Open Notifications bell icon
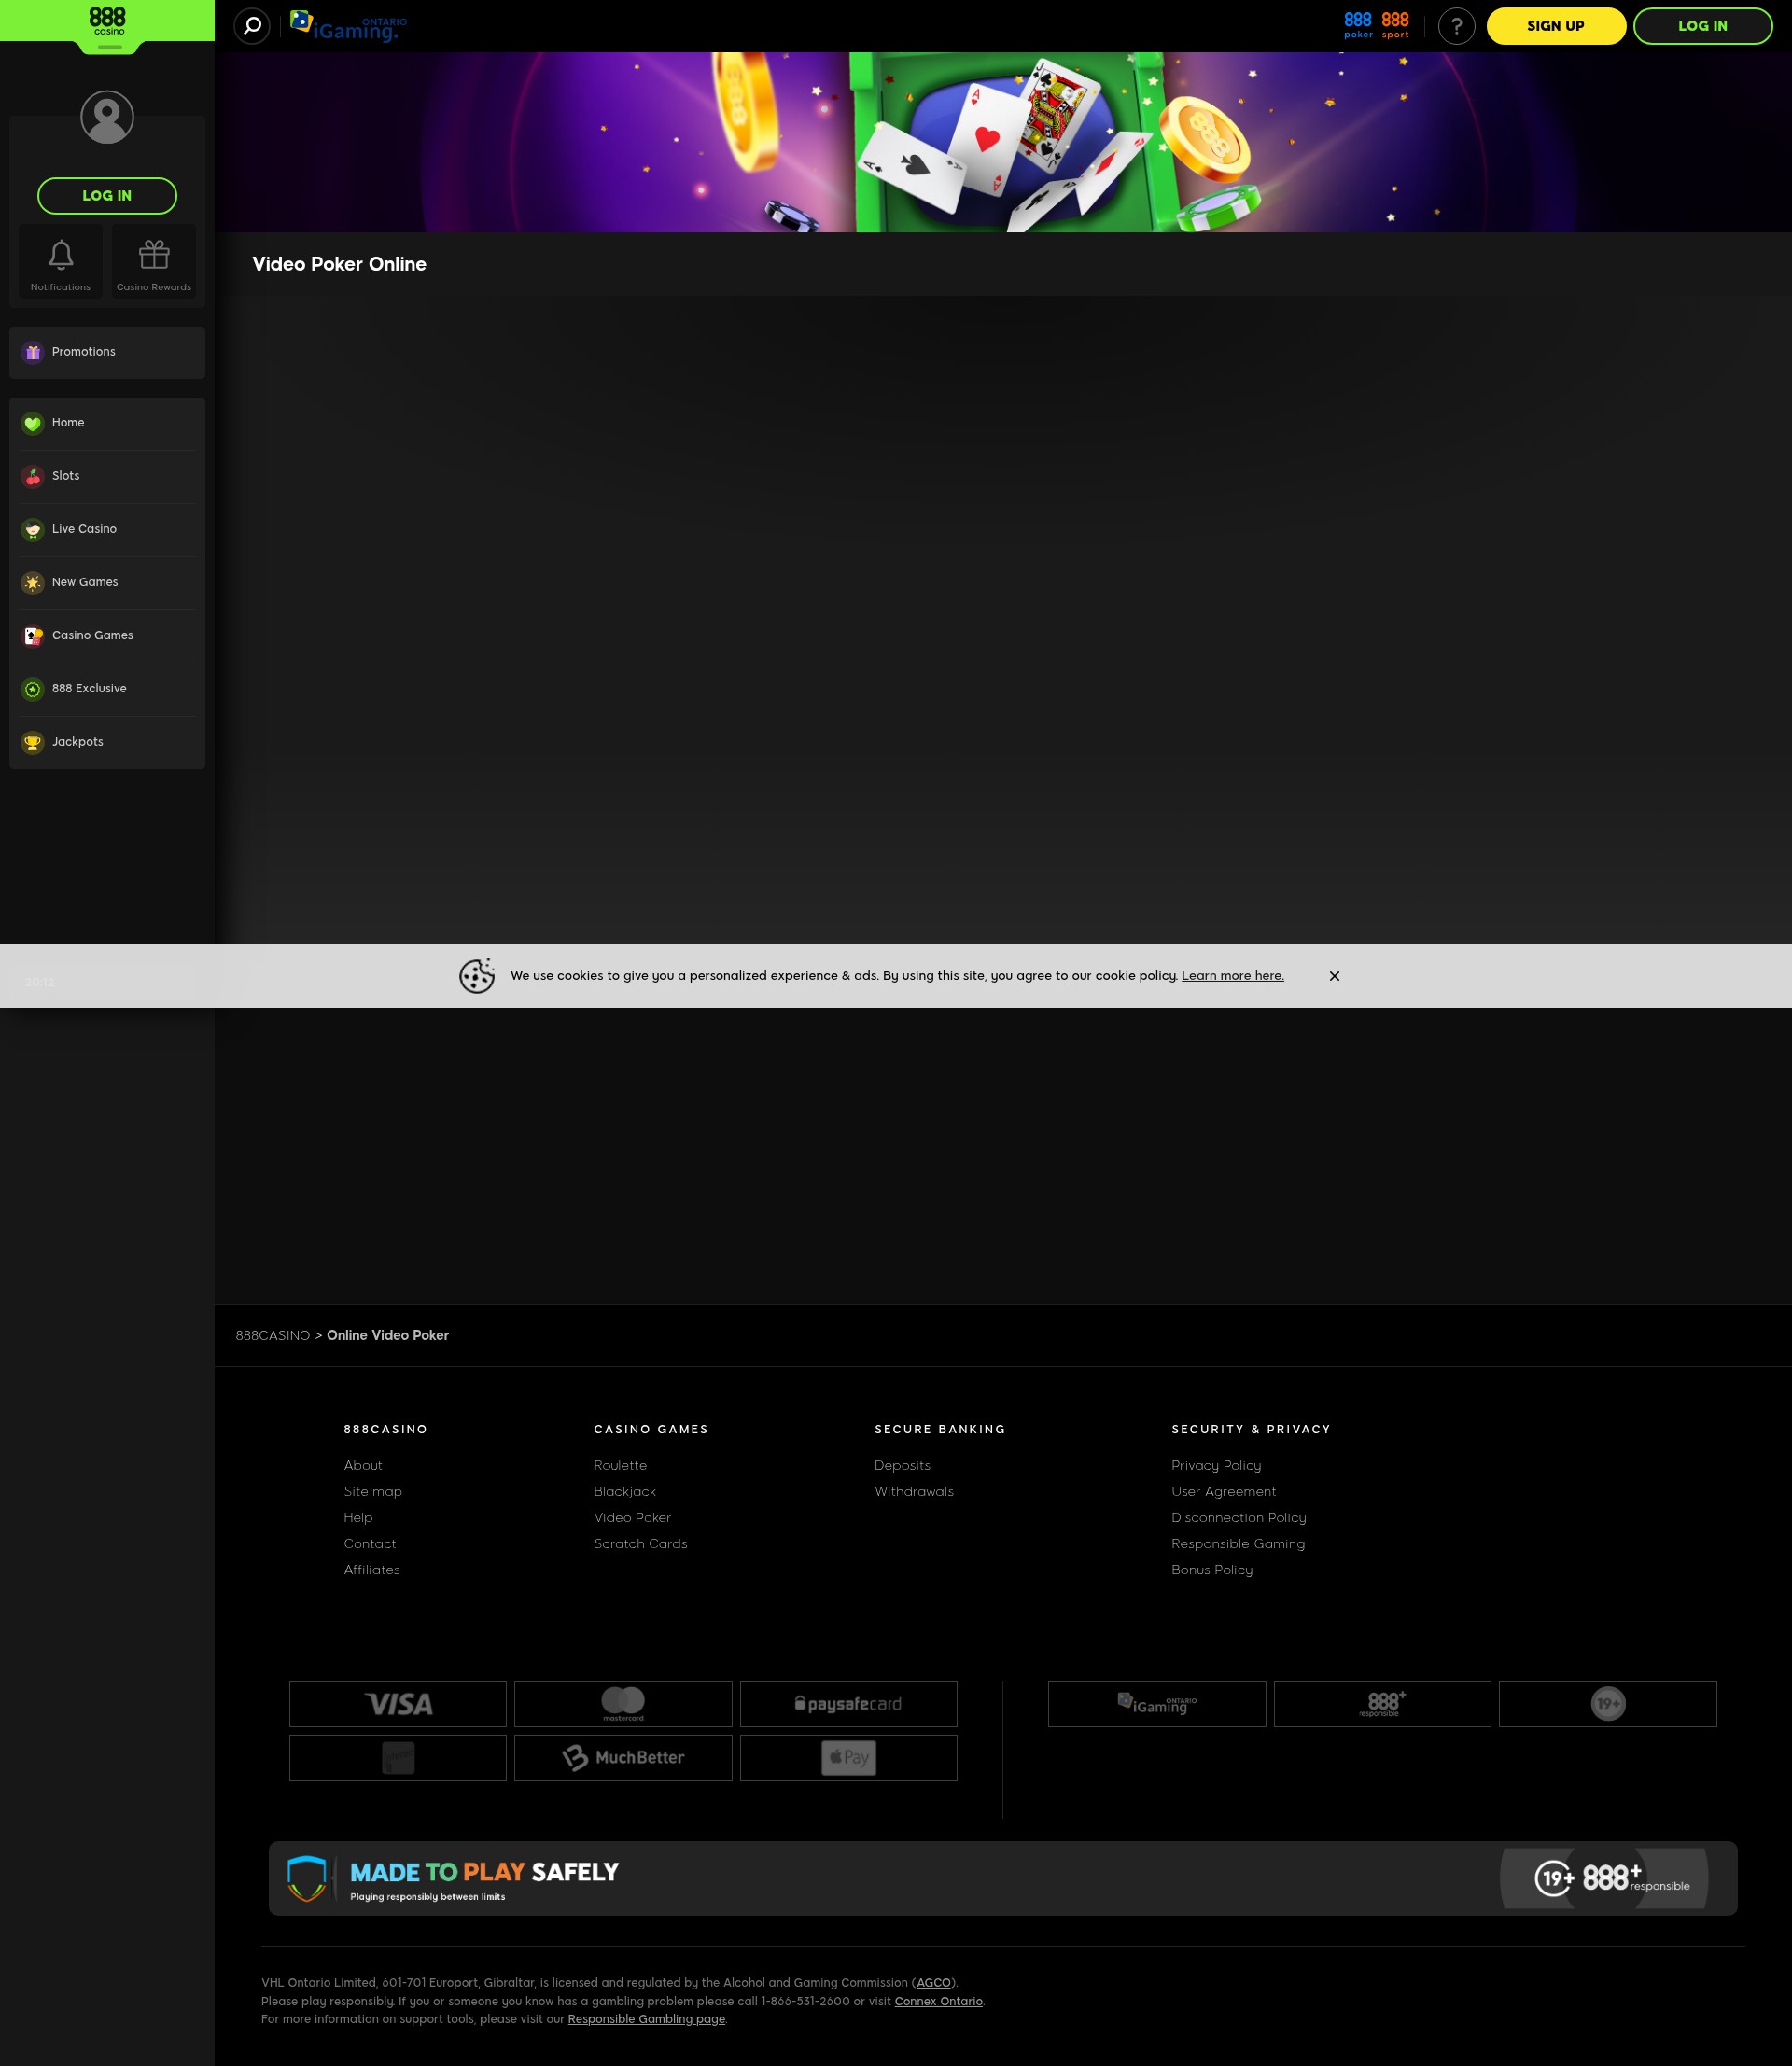The width and height of the screenshot is (1792, 2066). pyautogui.click(x=61, y=262)
